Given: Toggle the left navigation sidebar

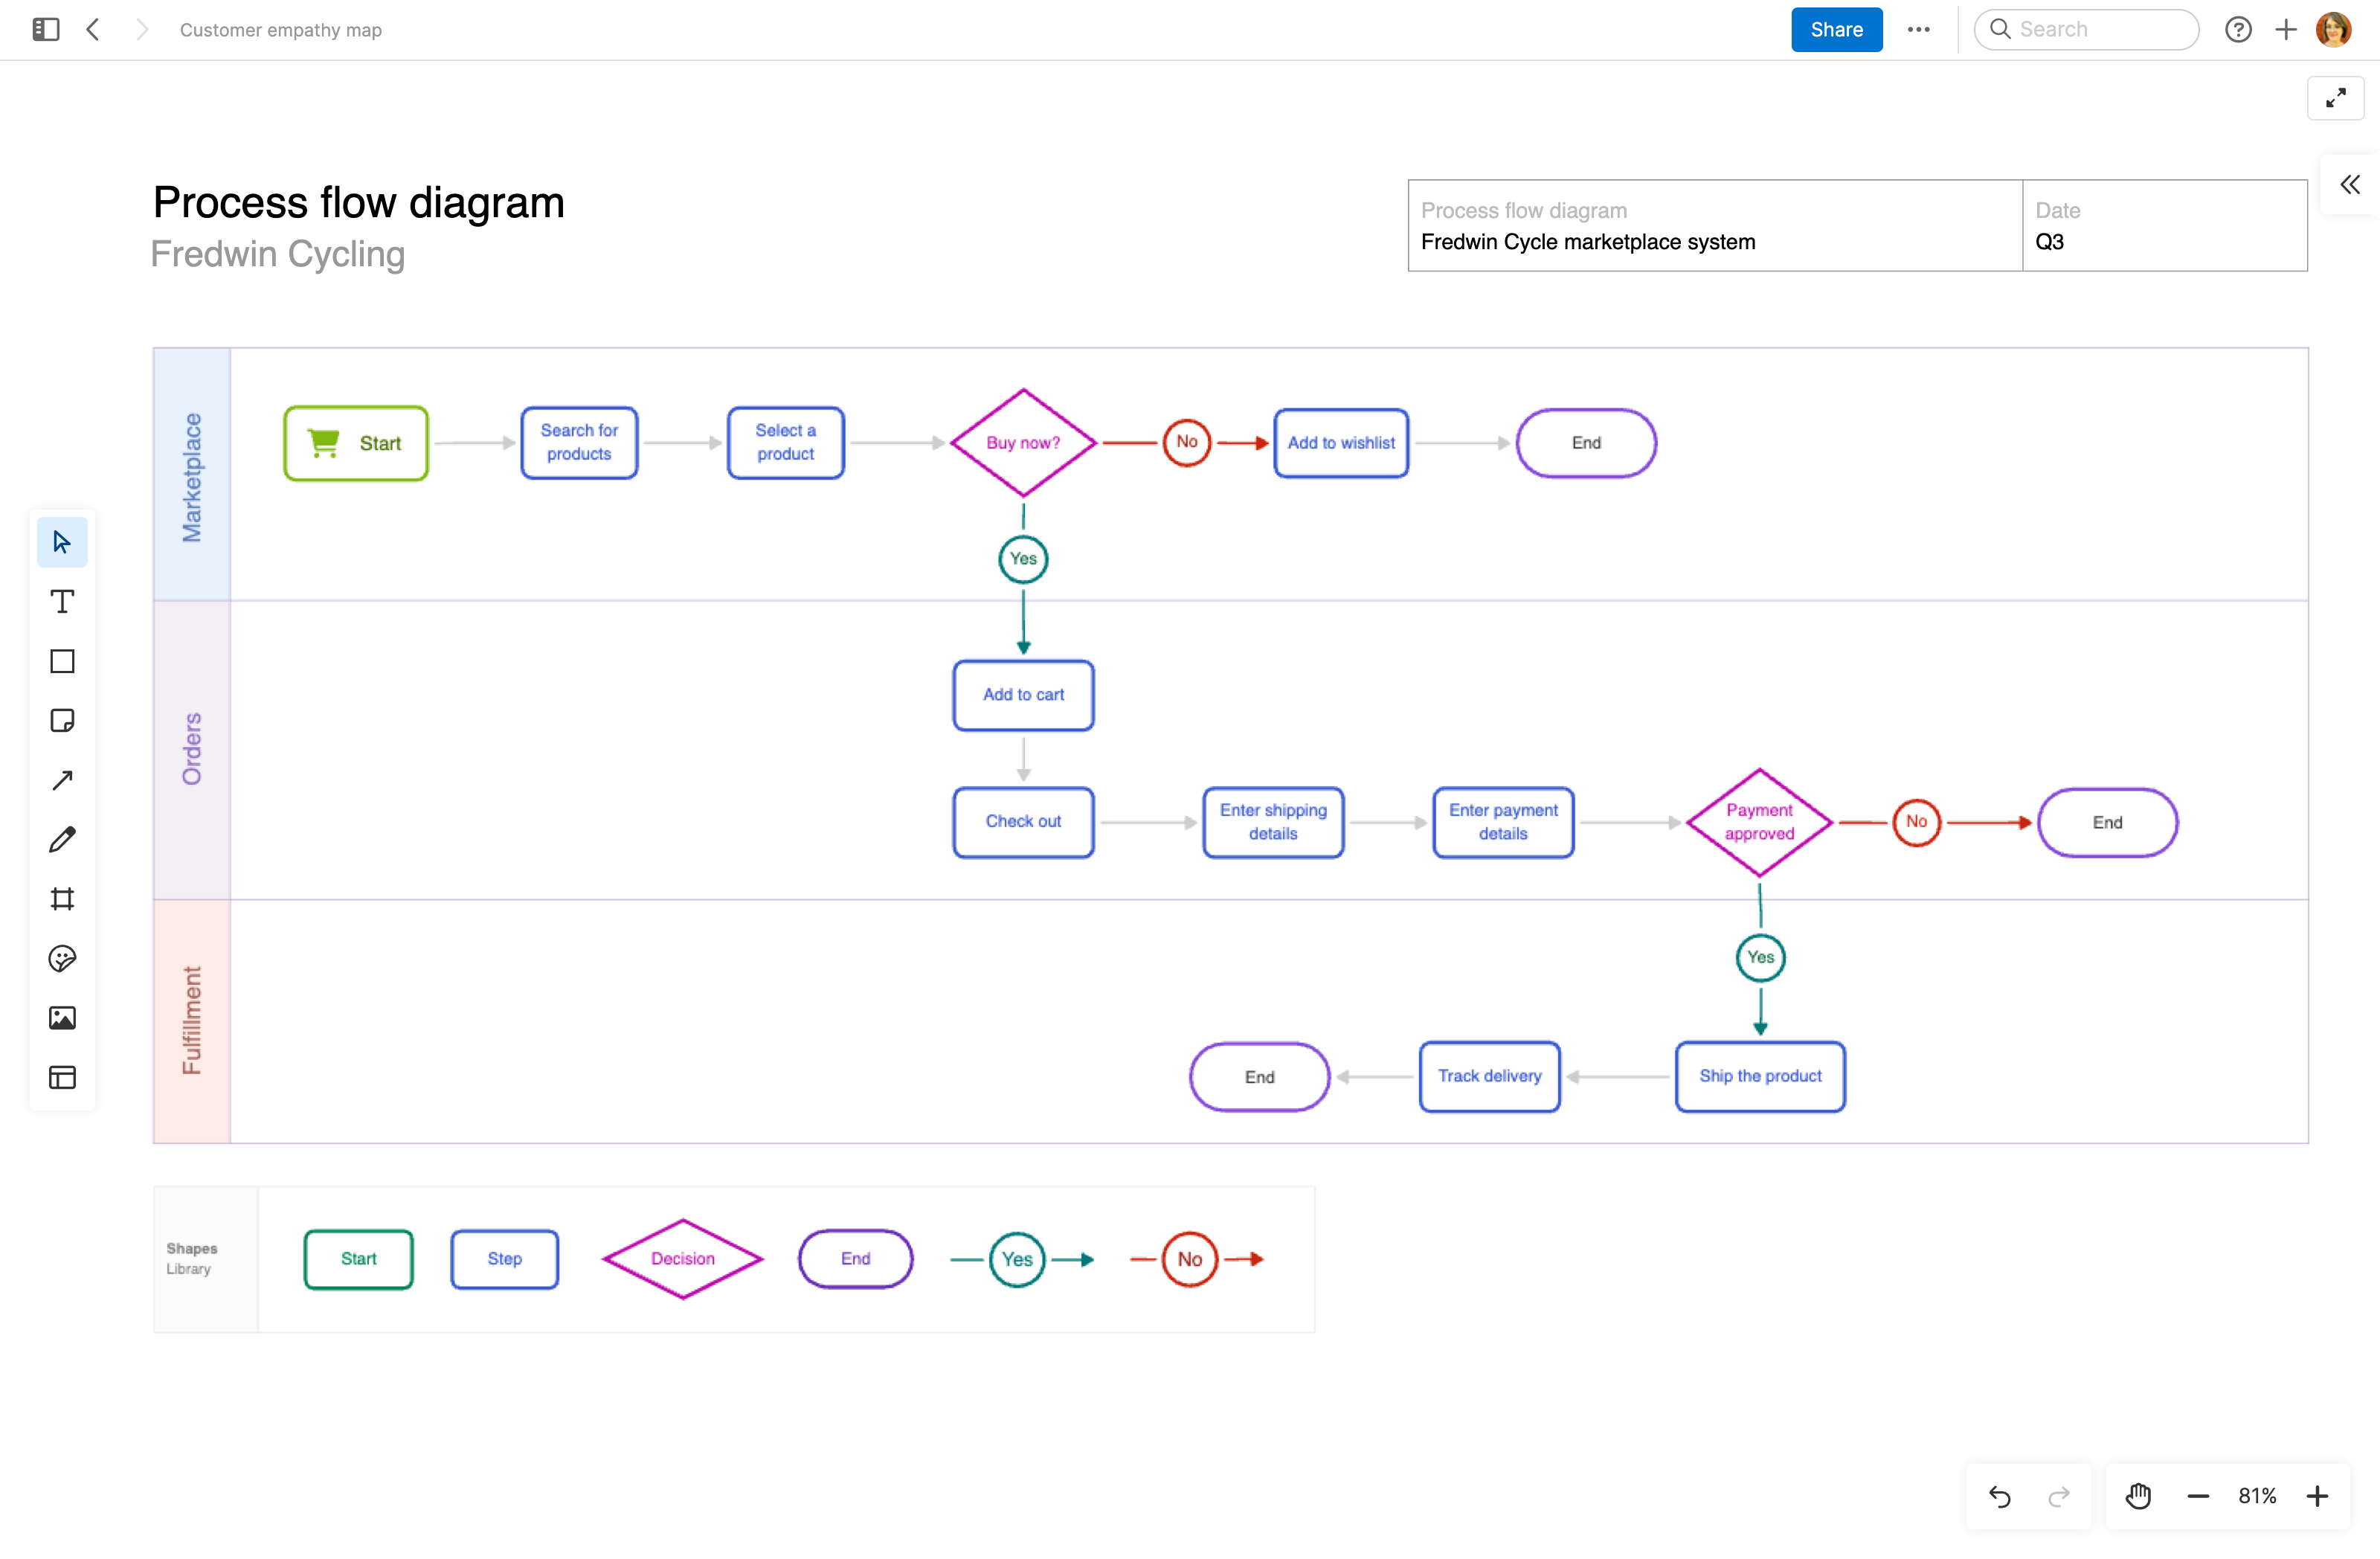Looking at the screenshot, I should click(x=45, y=29).
